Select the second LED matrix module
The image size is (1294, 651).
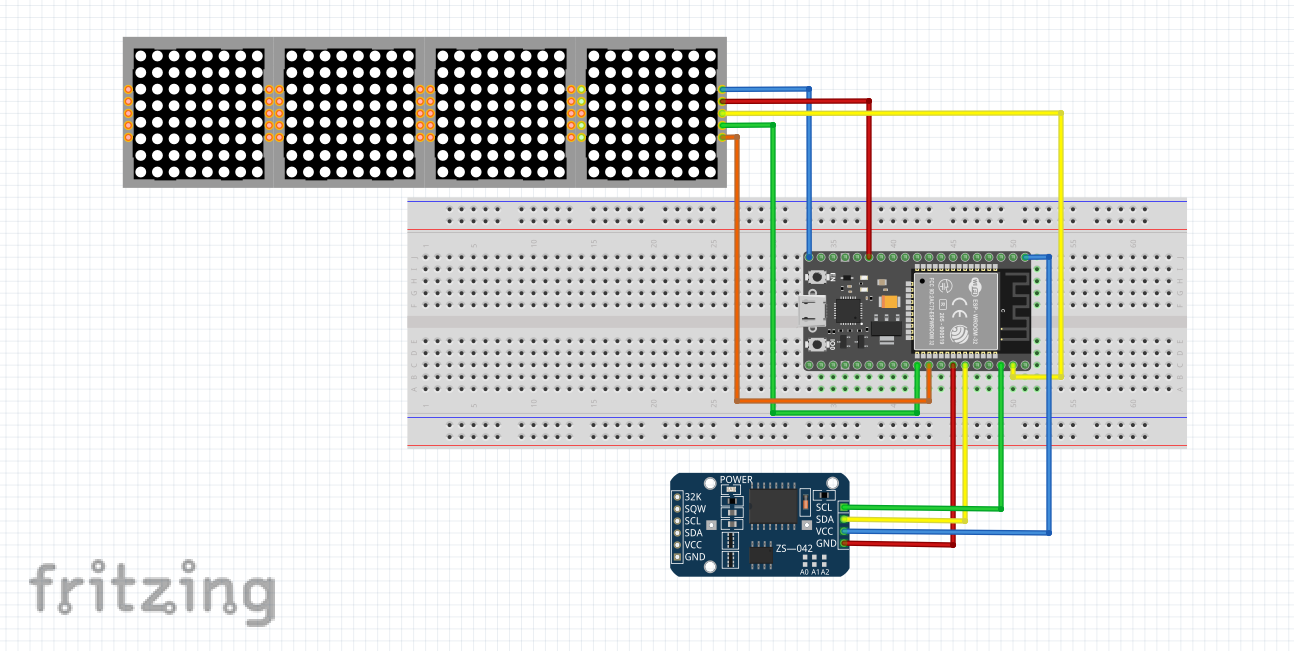pos(349,115)
